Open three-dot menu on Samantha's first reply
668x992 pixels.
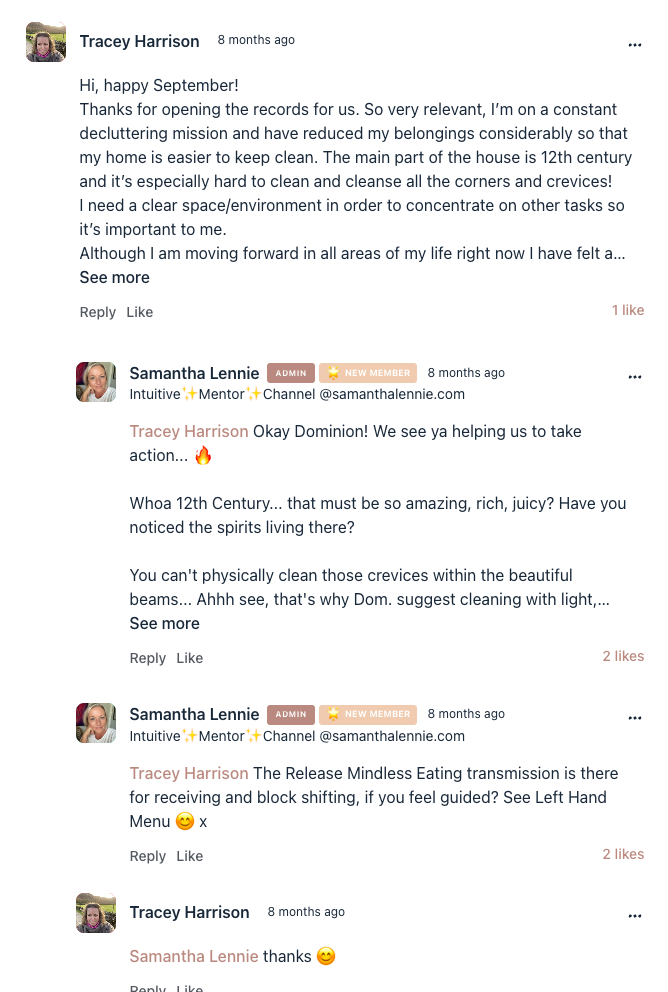(634, 377)
